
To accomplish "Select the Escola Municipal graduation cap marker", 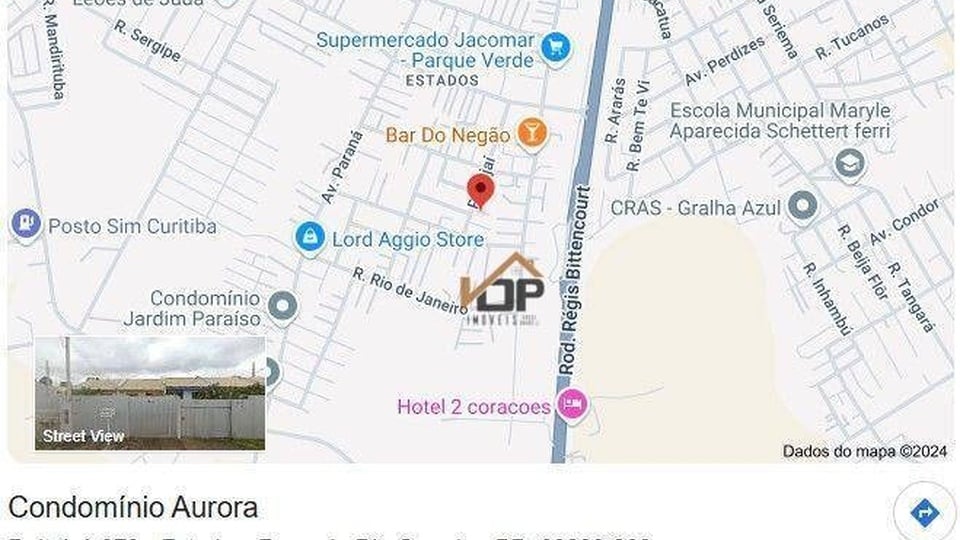I will point(850,163).
